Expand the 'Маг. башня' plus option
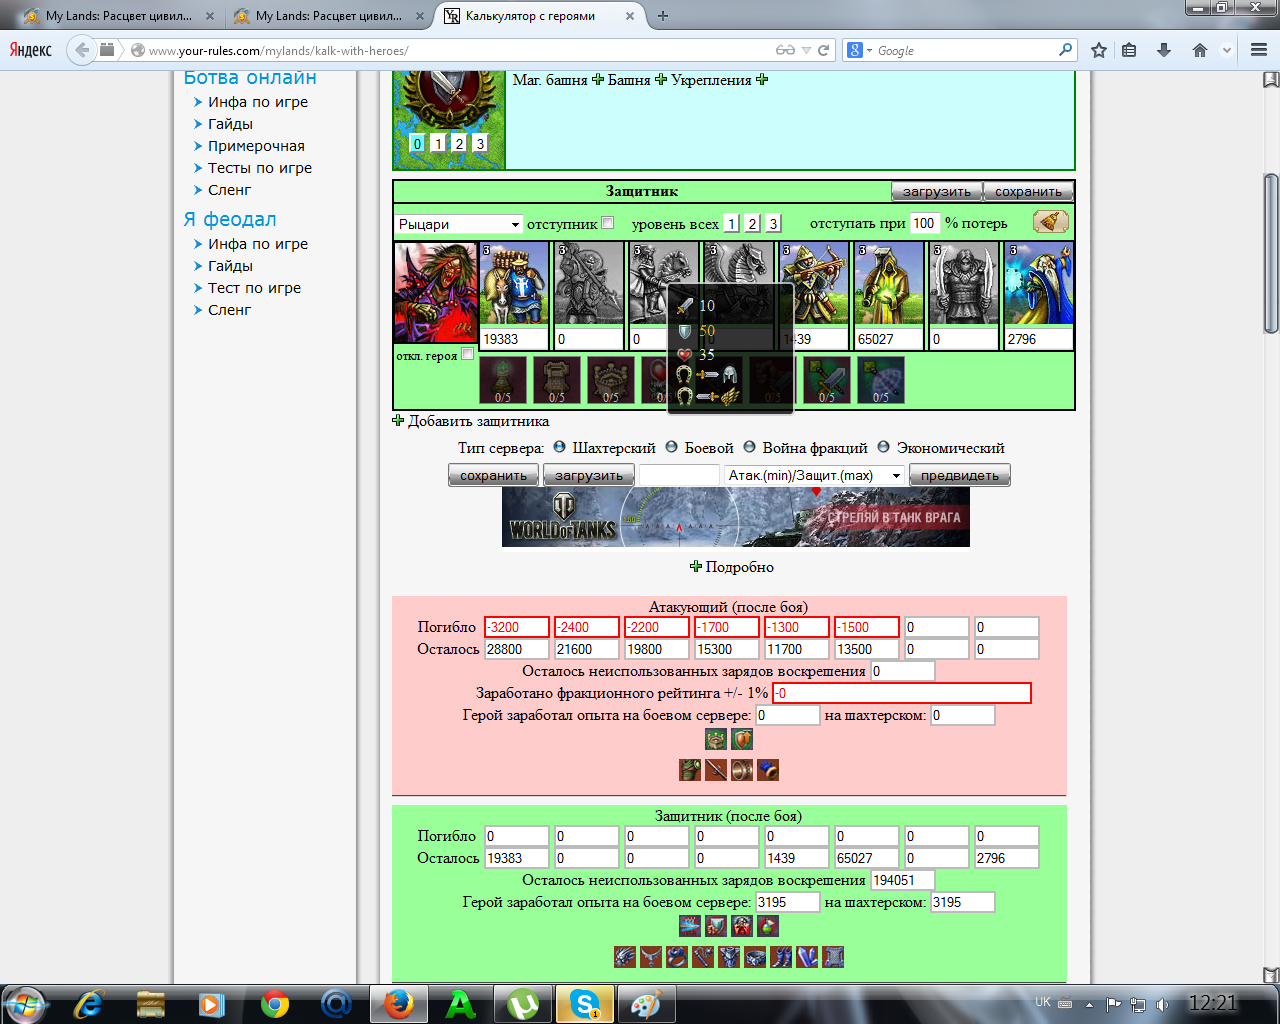Viewport: 1280px width, 1024px height. (598, 80)
